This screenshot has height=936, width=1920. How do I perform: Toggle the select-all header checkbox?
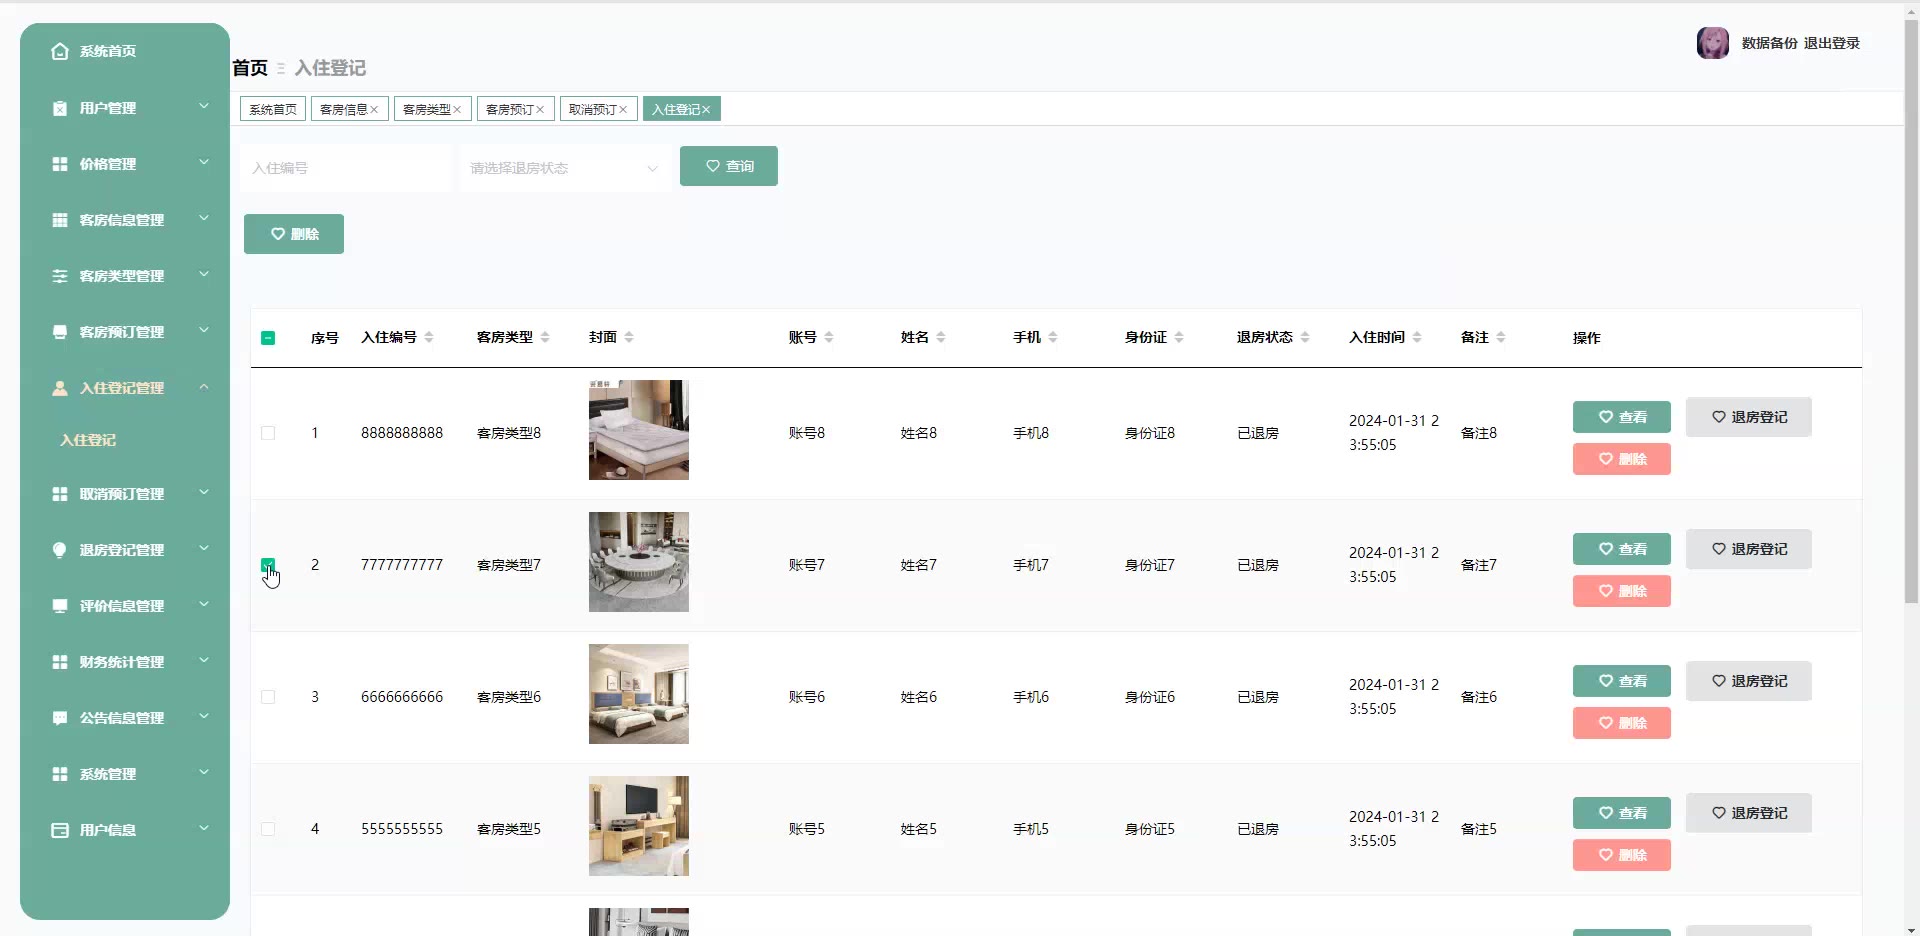pyautogui.click(x=268, y=338)
